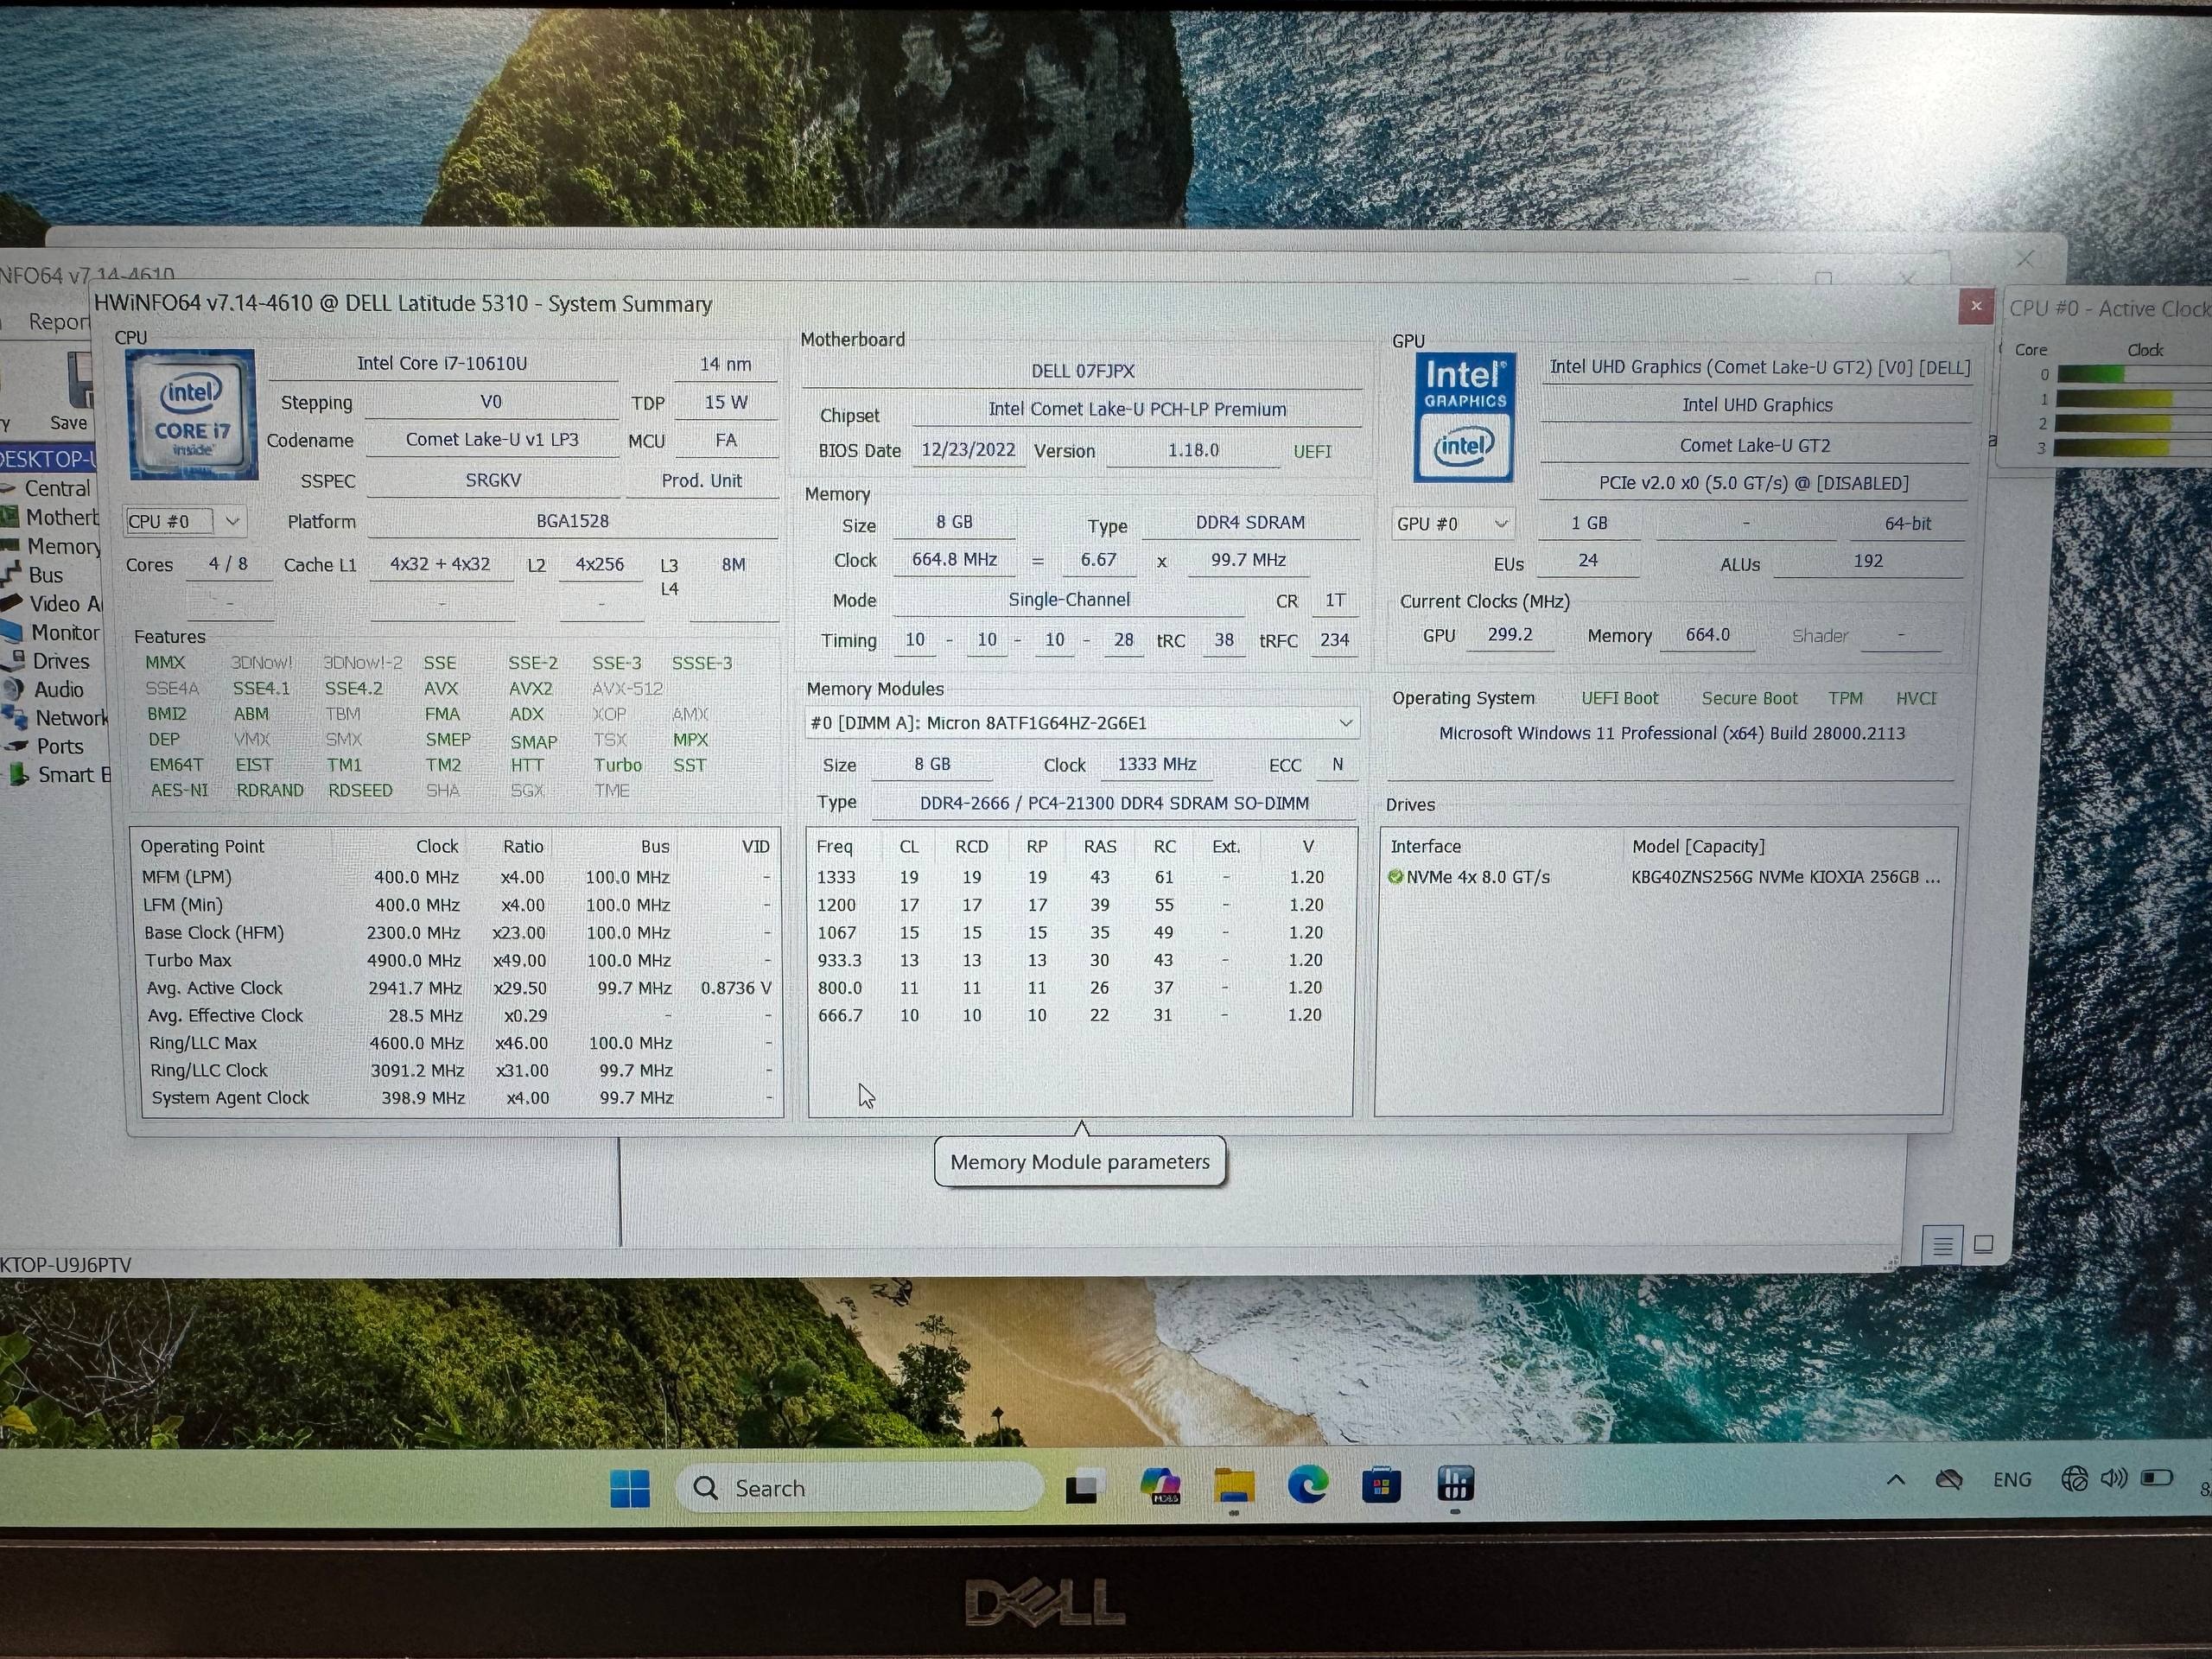Click the taskbar Search box
This screenshot has width=2212, height=1659.
[x=860, y=1488]
